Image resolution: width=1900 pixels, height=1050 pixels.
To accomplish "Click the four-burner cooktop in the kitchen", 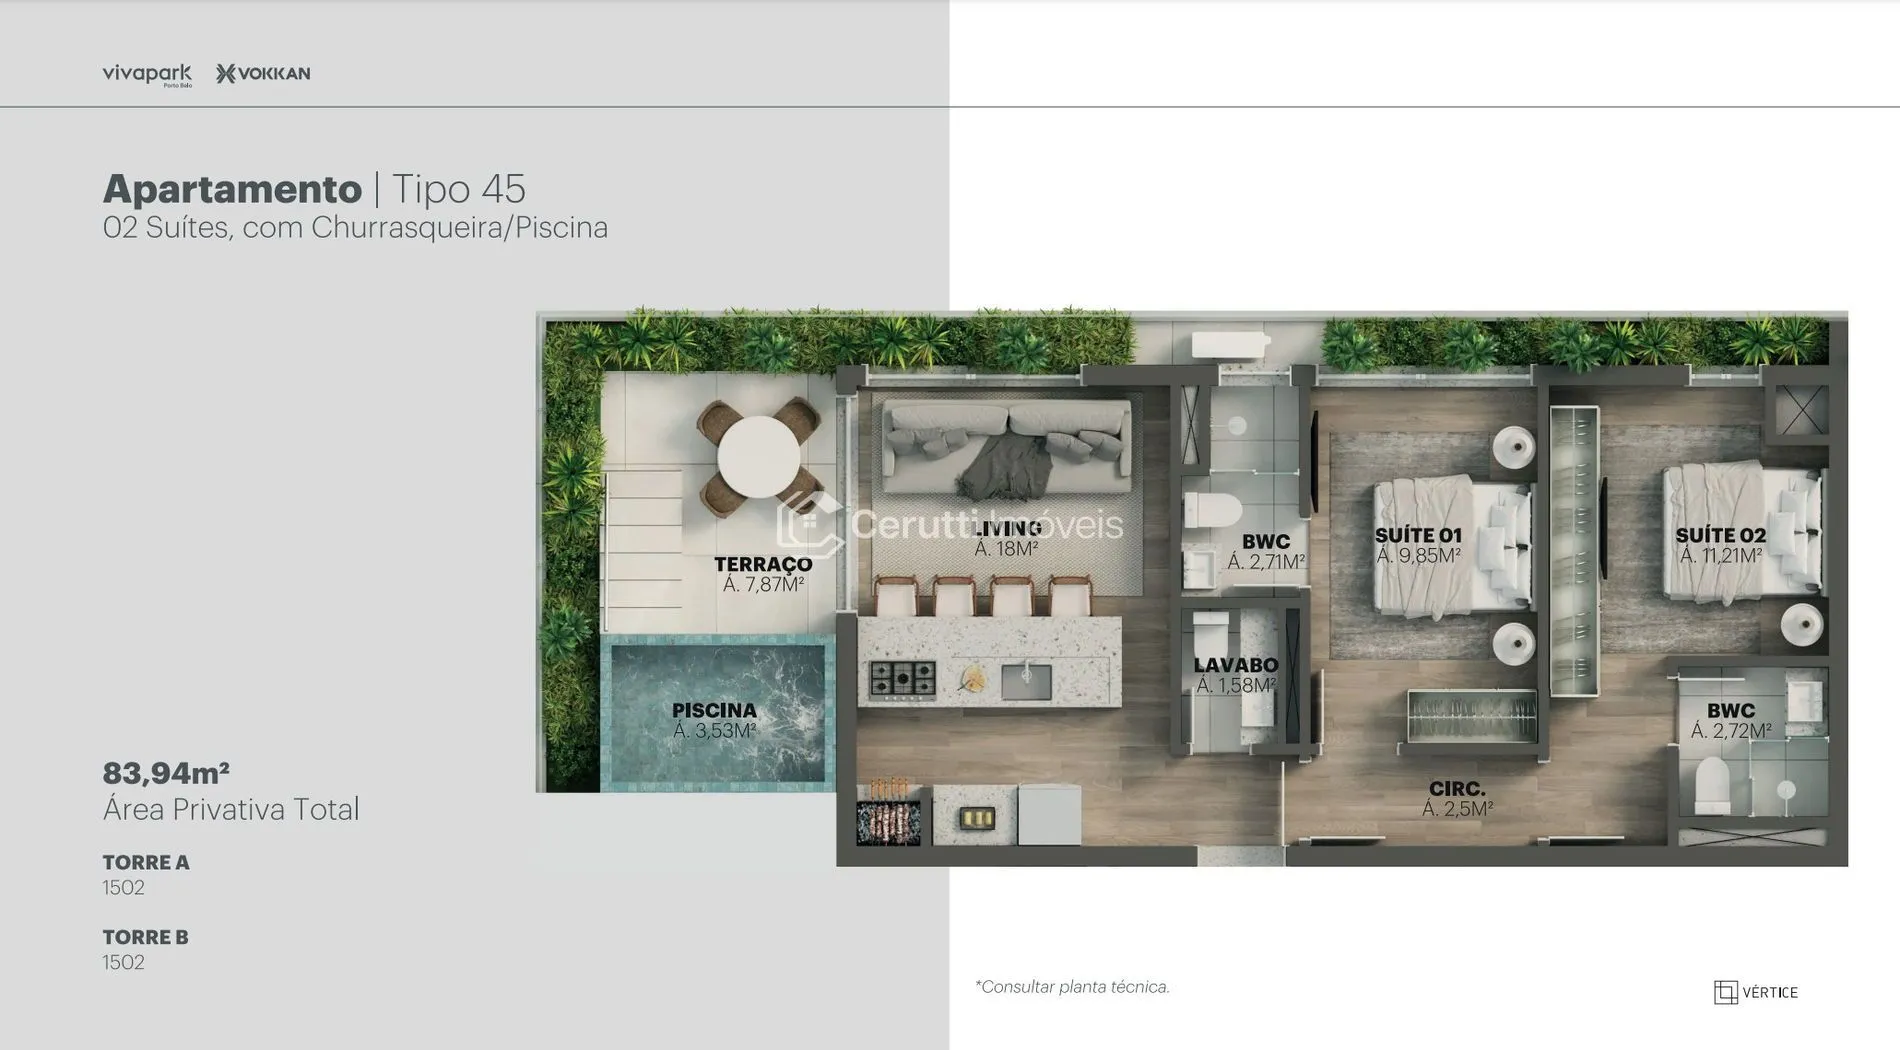I will pos(902,679).
